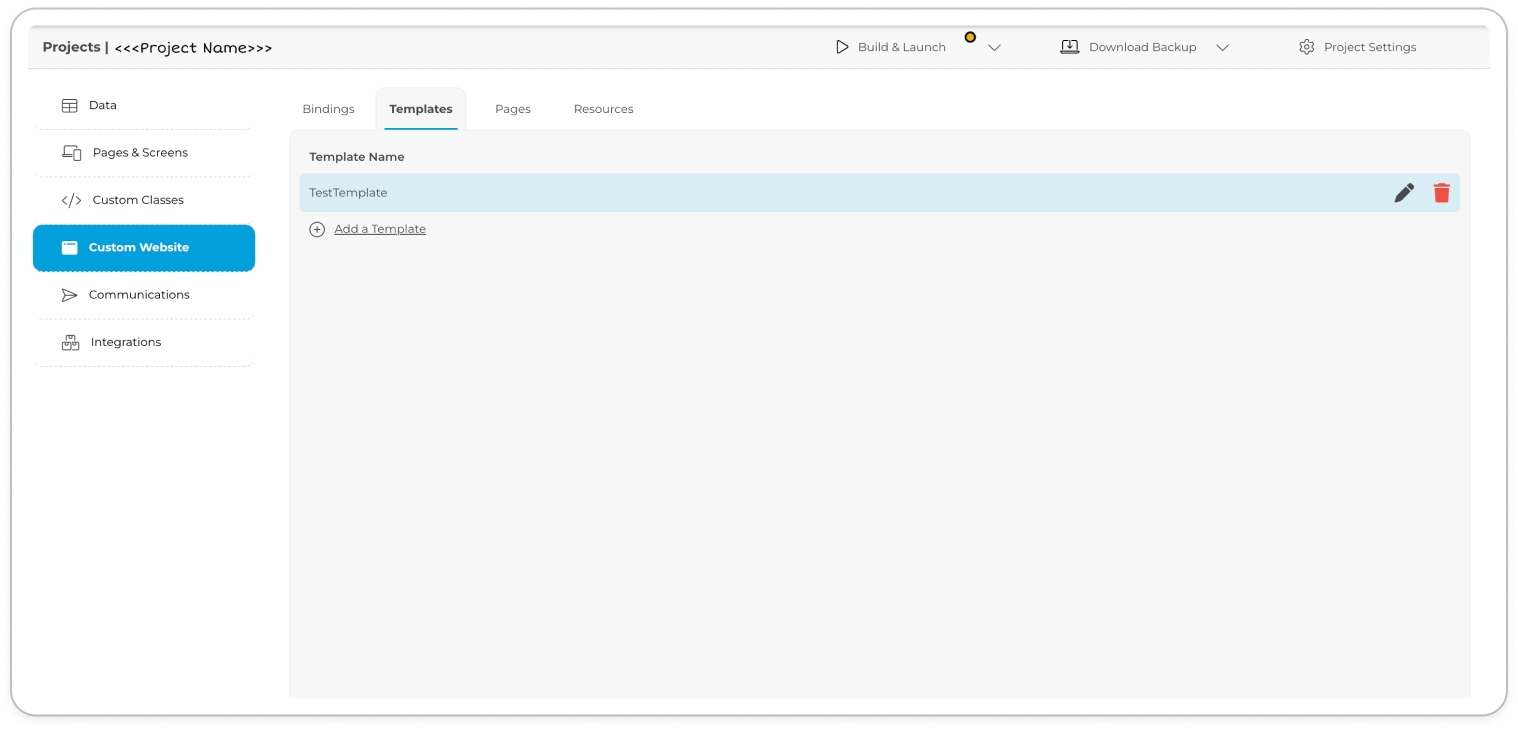Click the Communications paper plane icon

coord(69,295)
